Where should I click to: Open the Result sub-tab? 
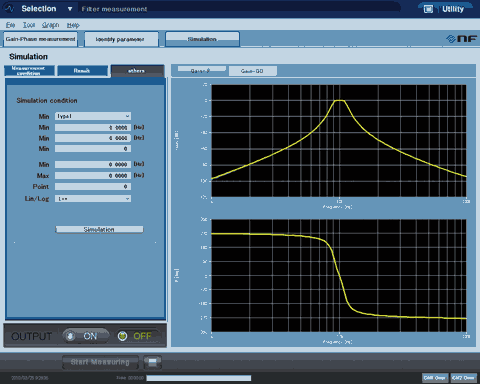[x=82, y=71]
